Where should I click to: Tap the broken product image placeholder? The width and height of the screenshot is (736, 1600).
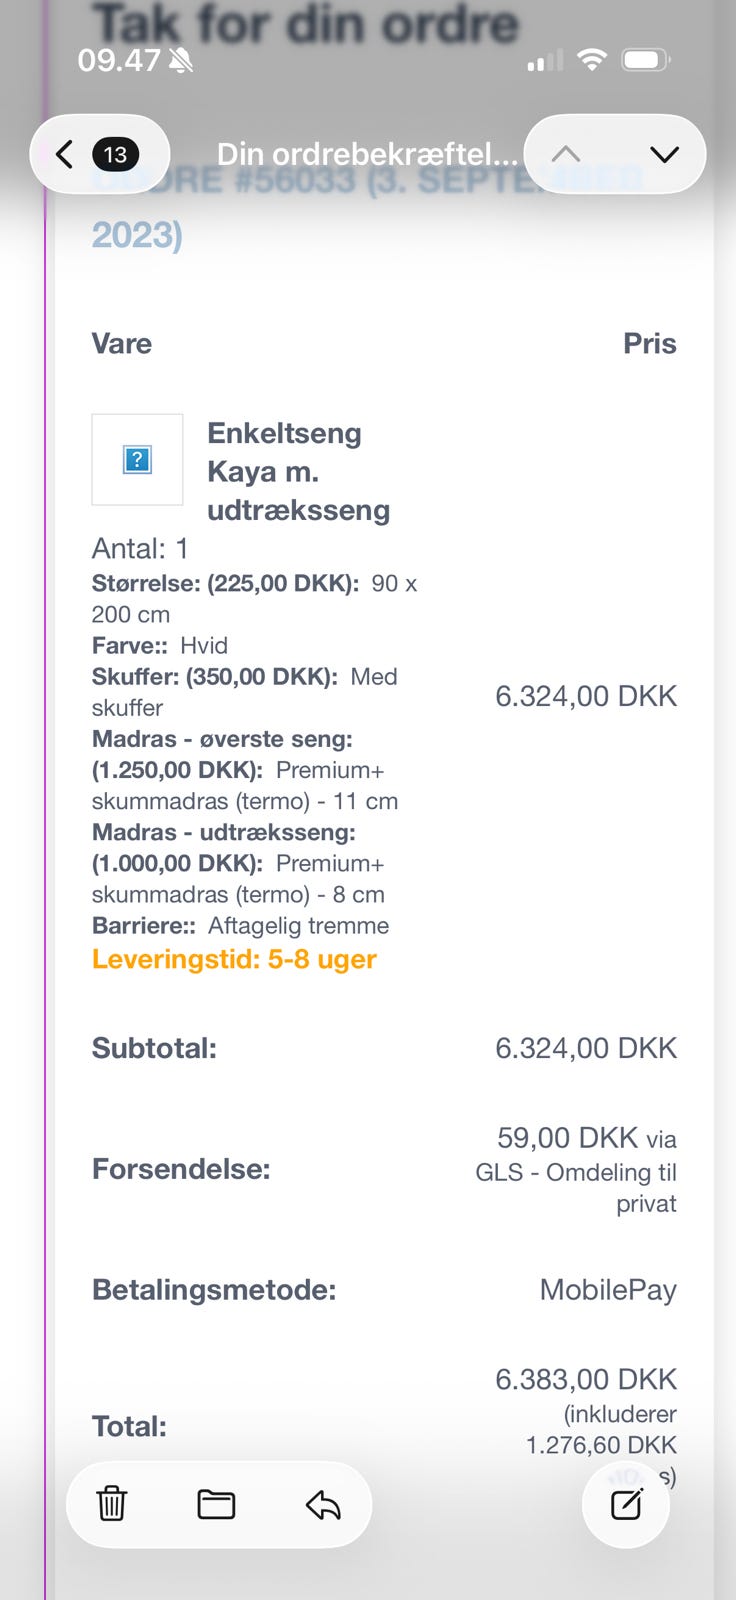coord(137,460)
